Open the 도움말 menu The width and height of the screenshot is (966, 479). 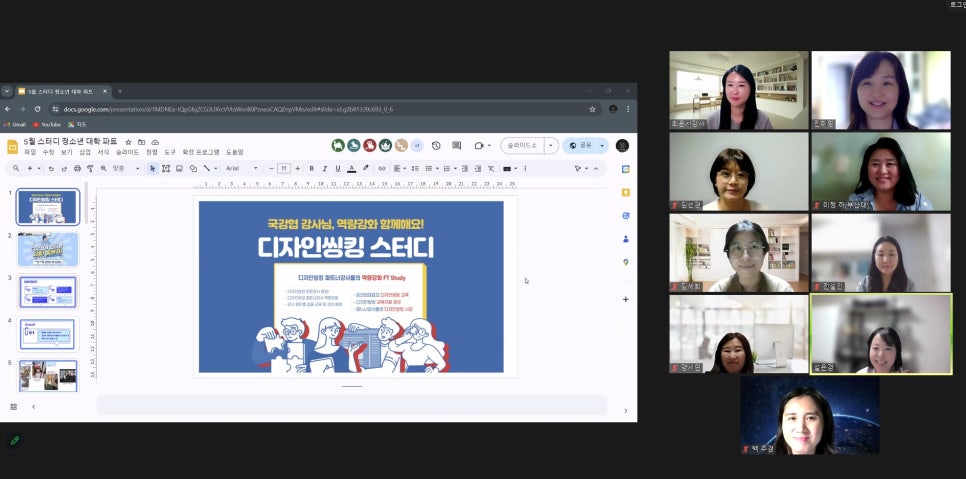coord(234,152)
